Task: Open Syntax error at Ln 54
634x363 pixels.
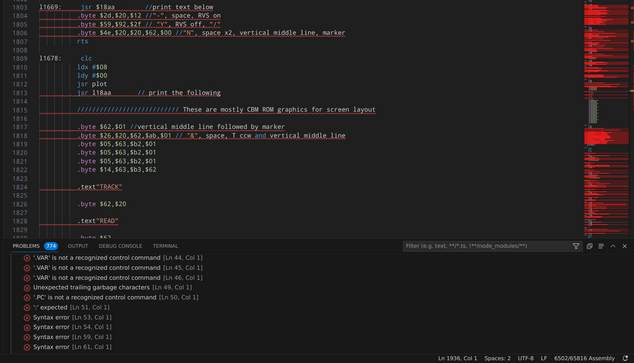Action: [x=72, y=327]
